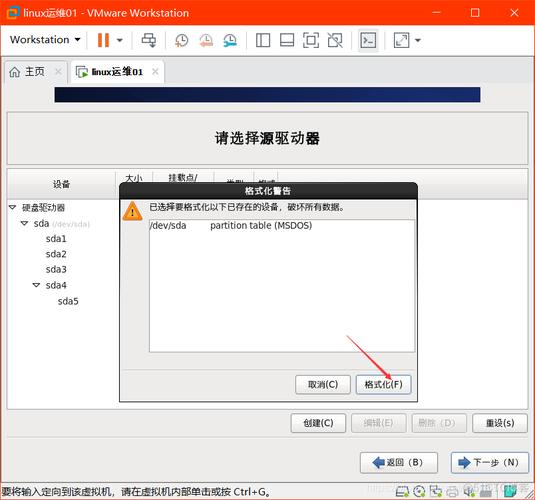Revert to the previous snapshot

206,40
